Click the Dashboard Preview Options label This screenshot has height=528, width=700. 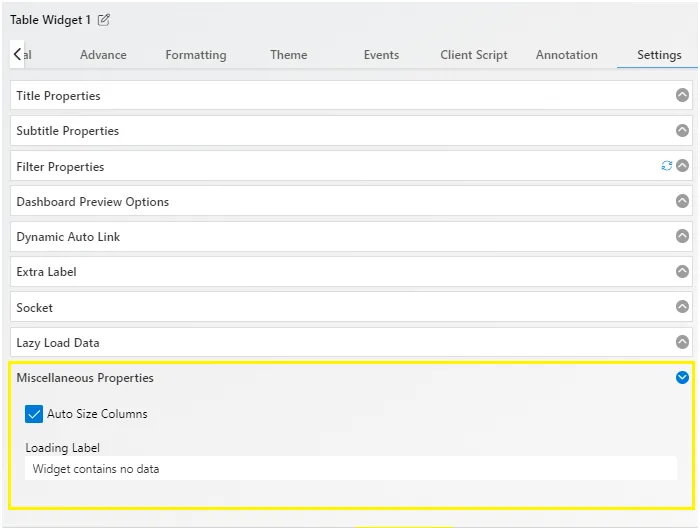pyautogui.click(x=93, y=202)
